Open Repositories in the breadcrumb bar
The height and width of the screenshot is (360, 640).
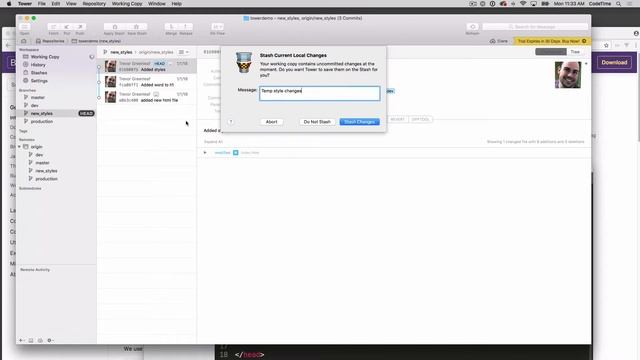[x=50, y=41]
